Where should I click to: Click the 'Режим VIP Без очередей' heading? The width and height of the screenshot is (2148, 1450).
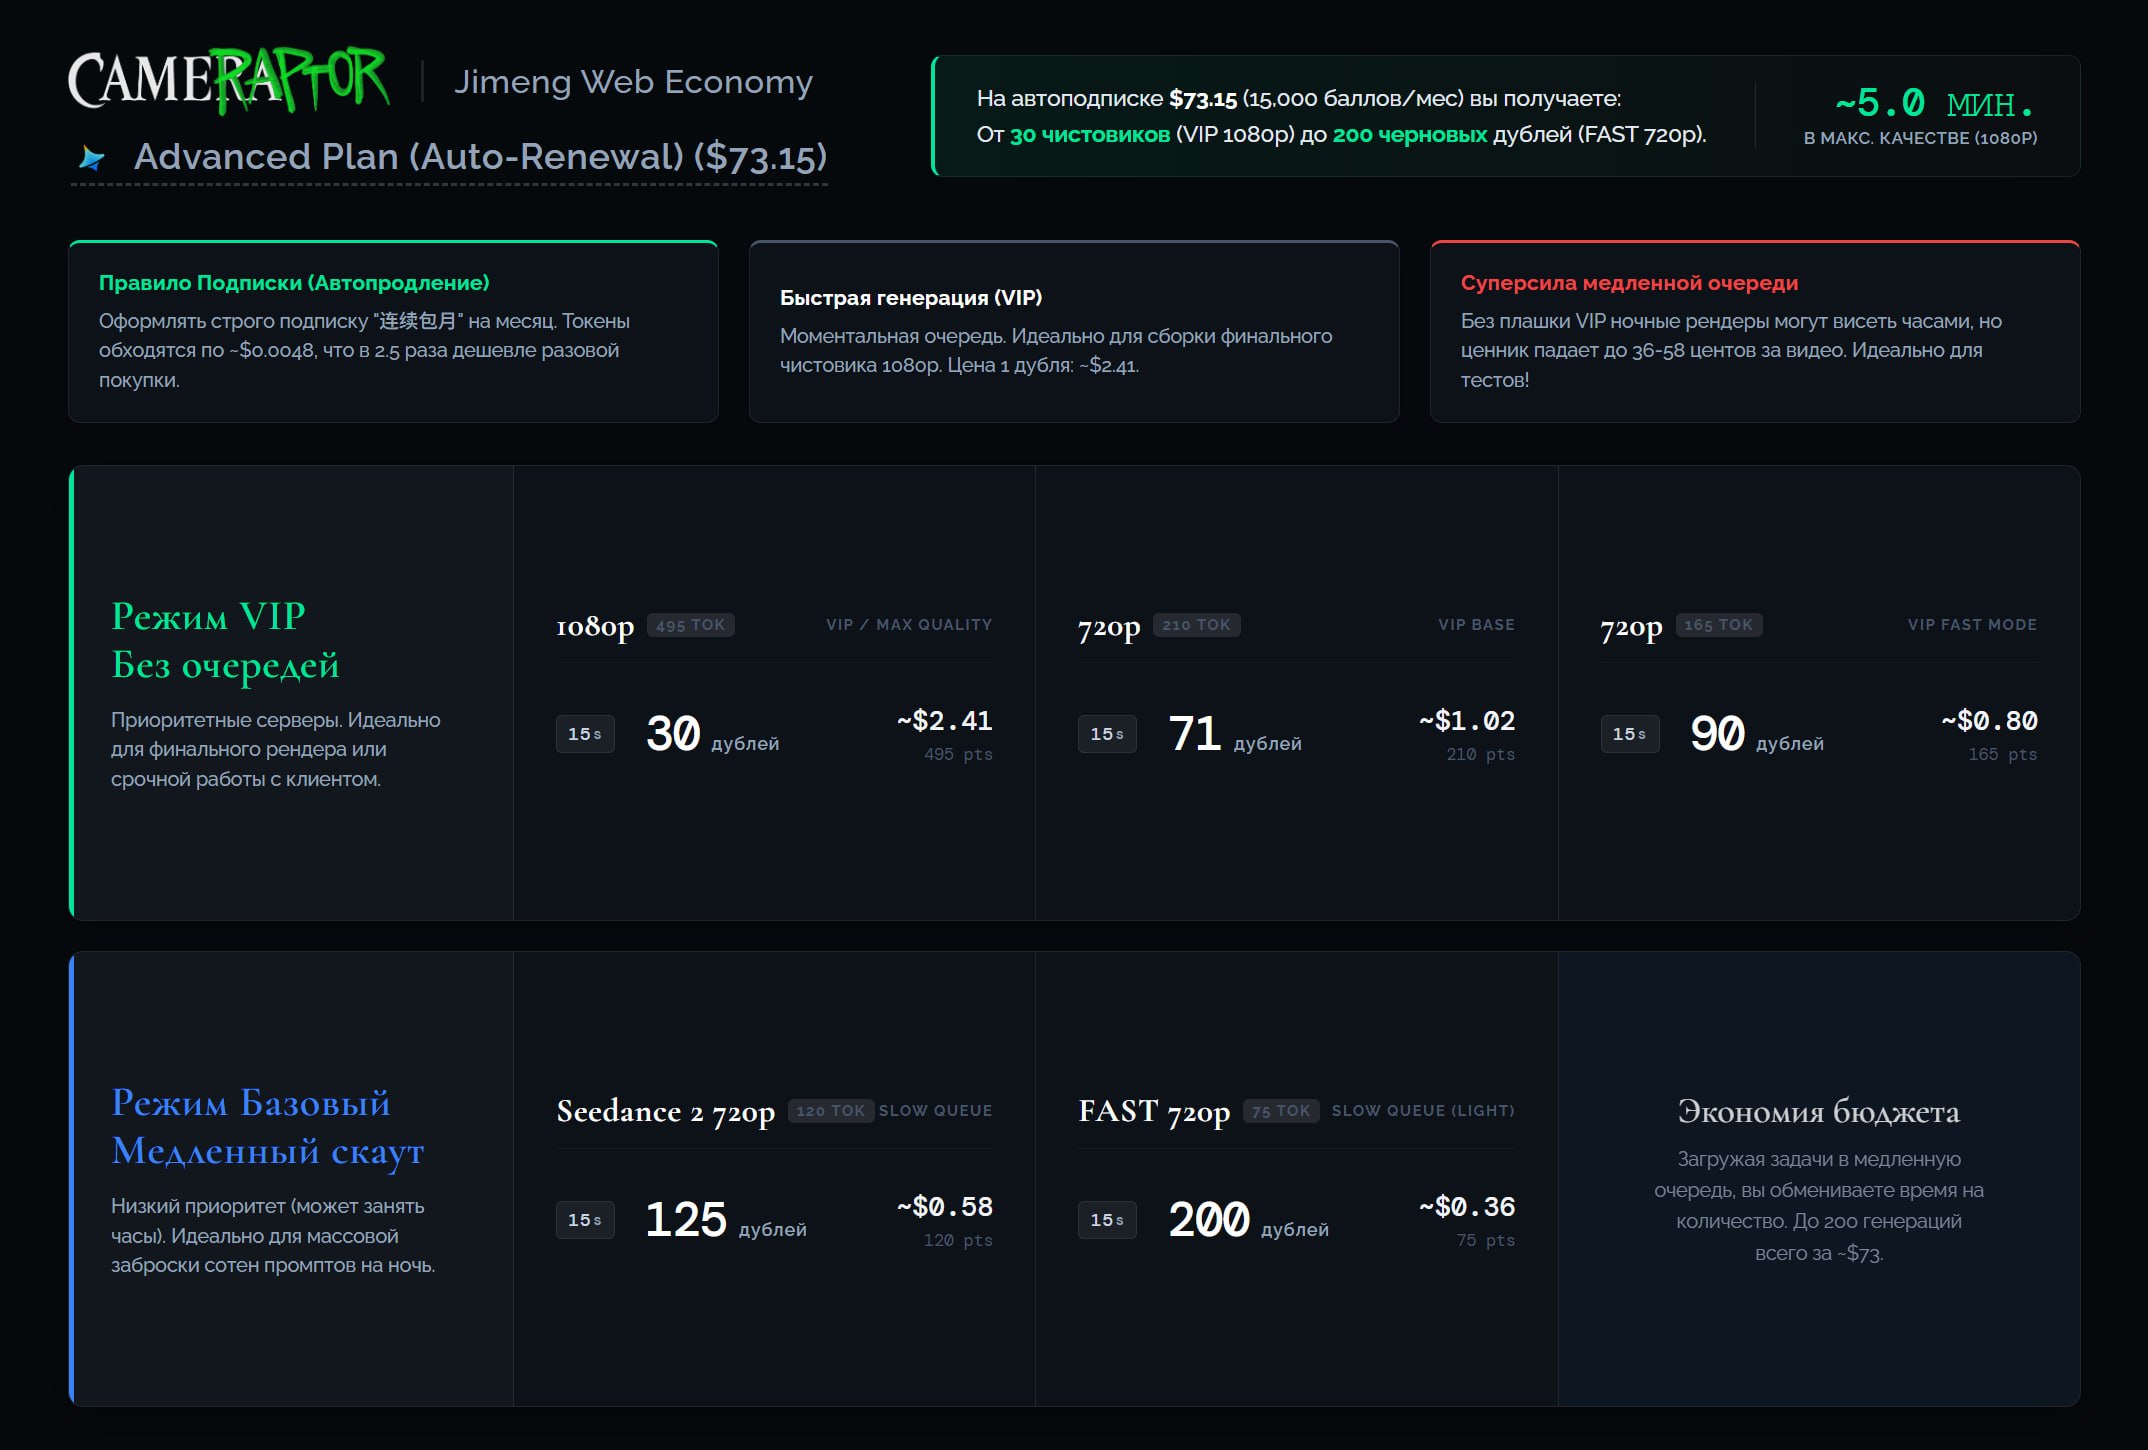[x=225, y=641]
